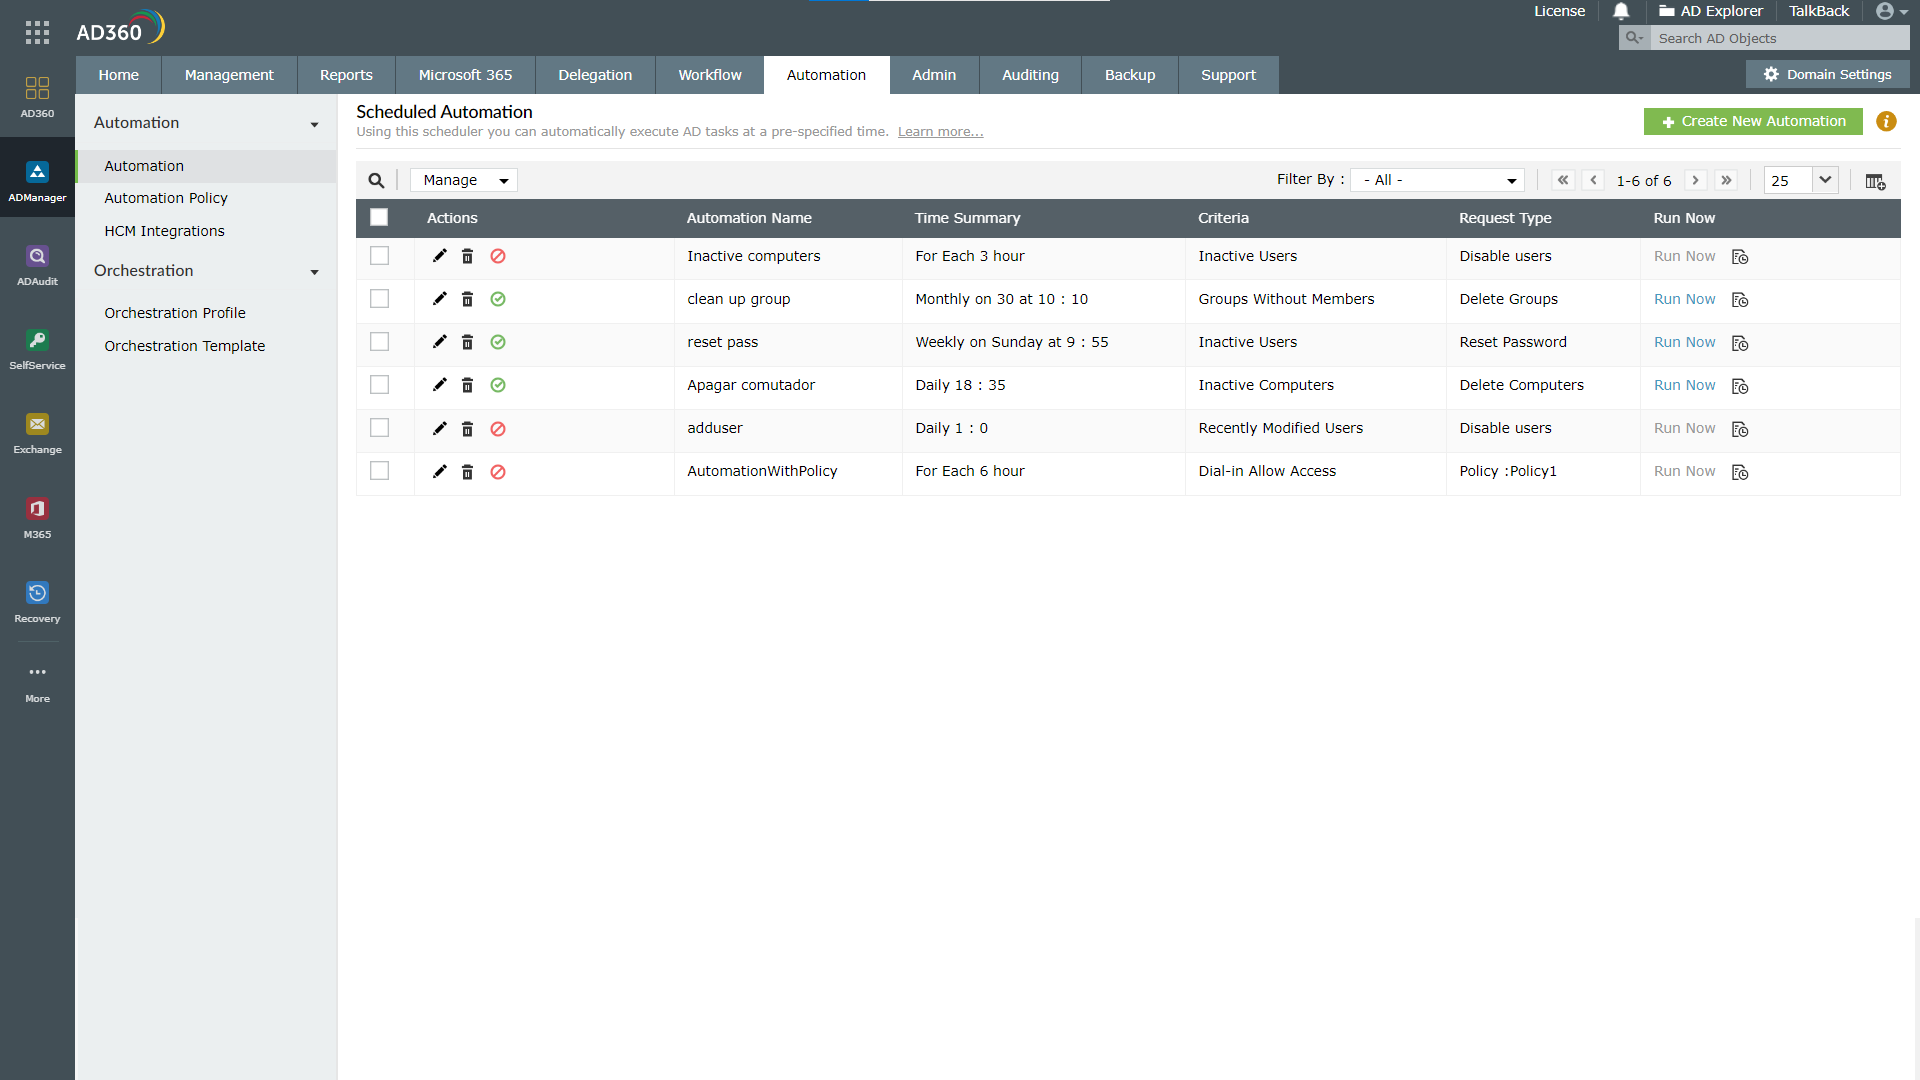The width and height of the screenshot is (1920, 1080).
Task: Click Run Now for clean up group
Action: pyautogui.click(x=1684, y=299)
